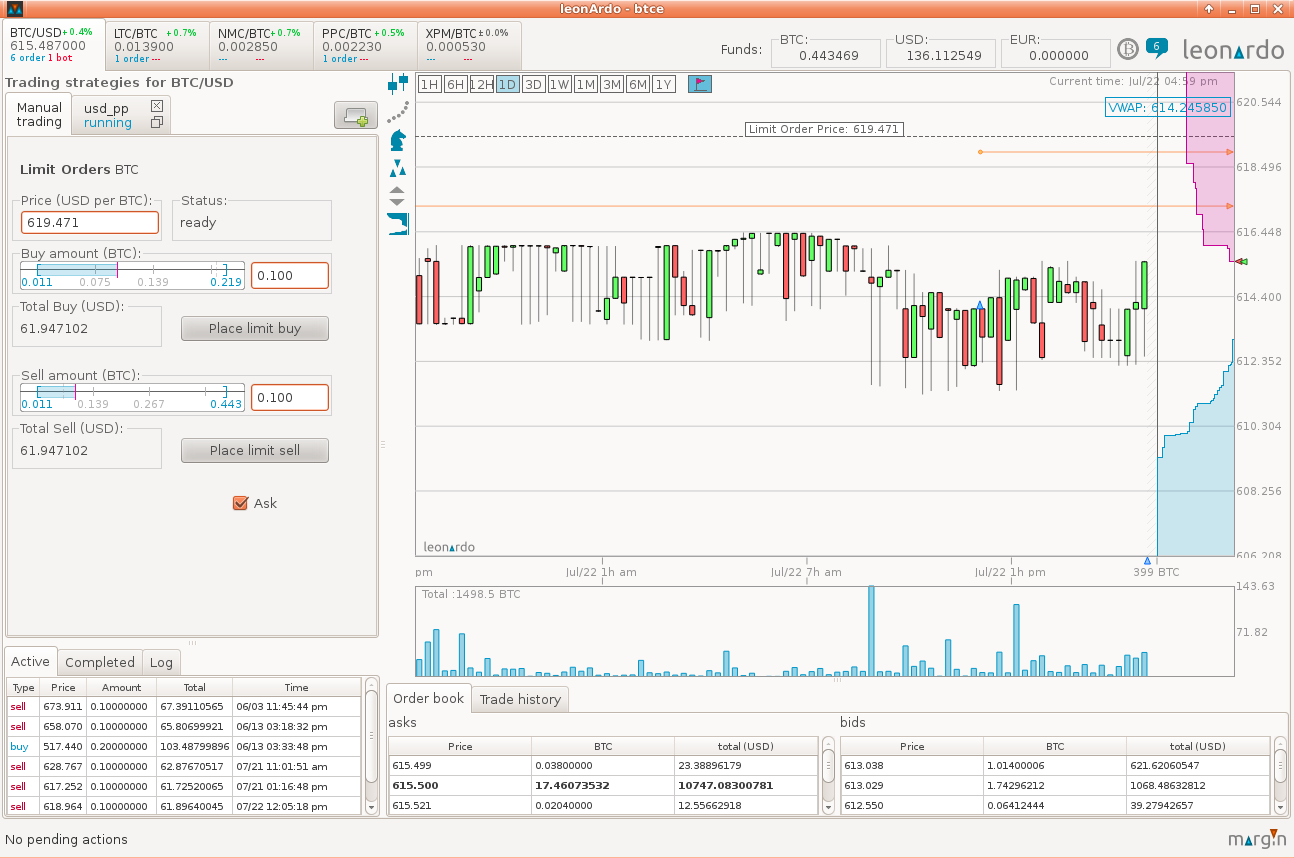Click the margin logo in status bar
The width and height of the screenshot is (1294, 858).
click(x=1258, y=839)
